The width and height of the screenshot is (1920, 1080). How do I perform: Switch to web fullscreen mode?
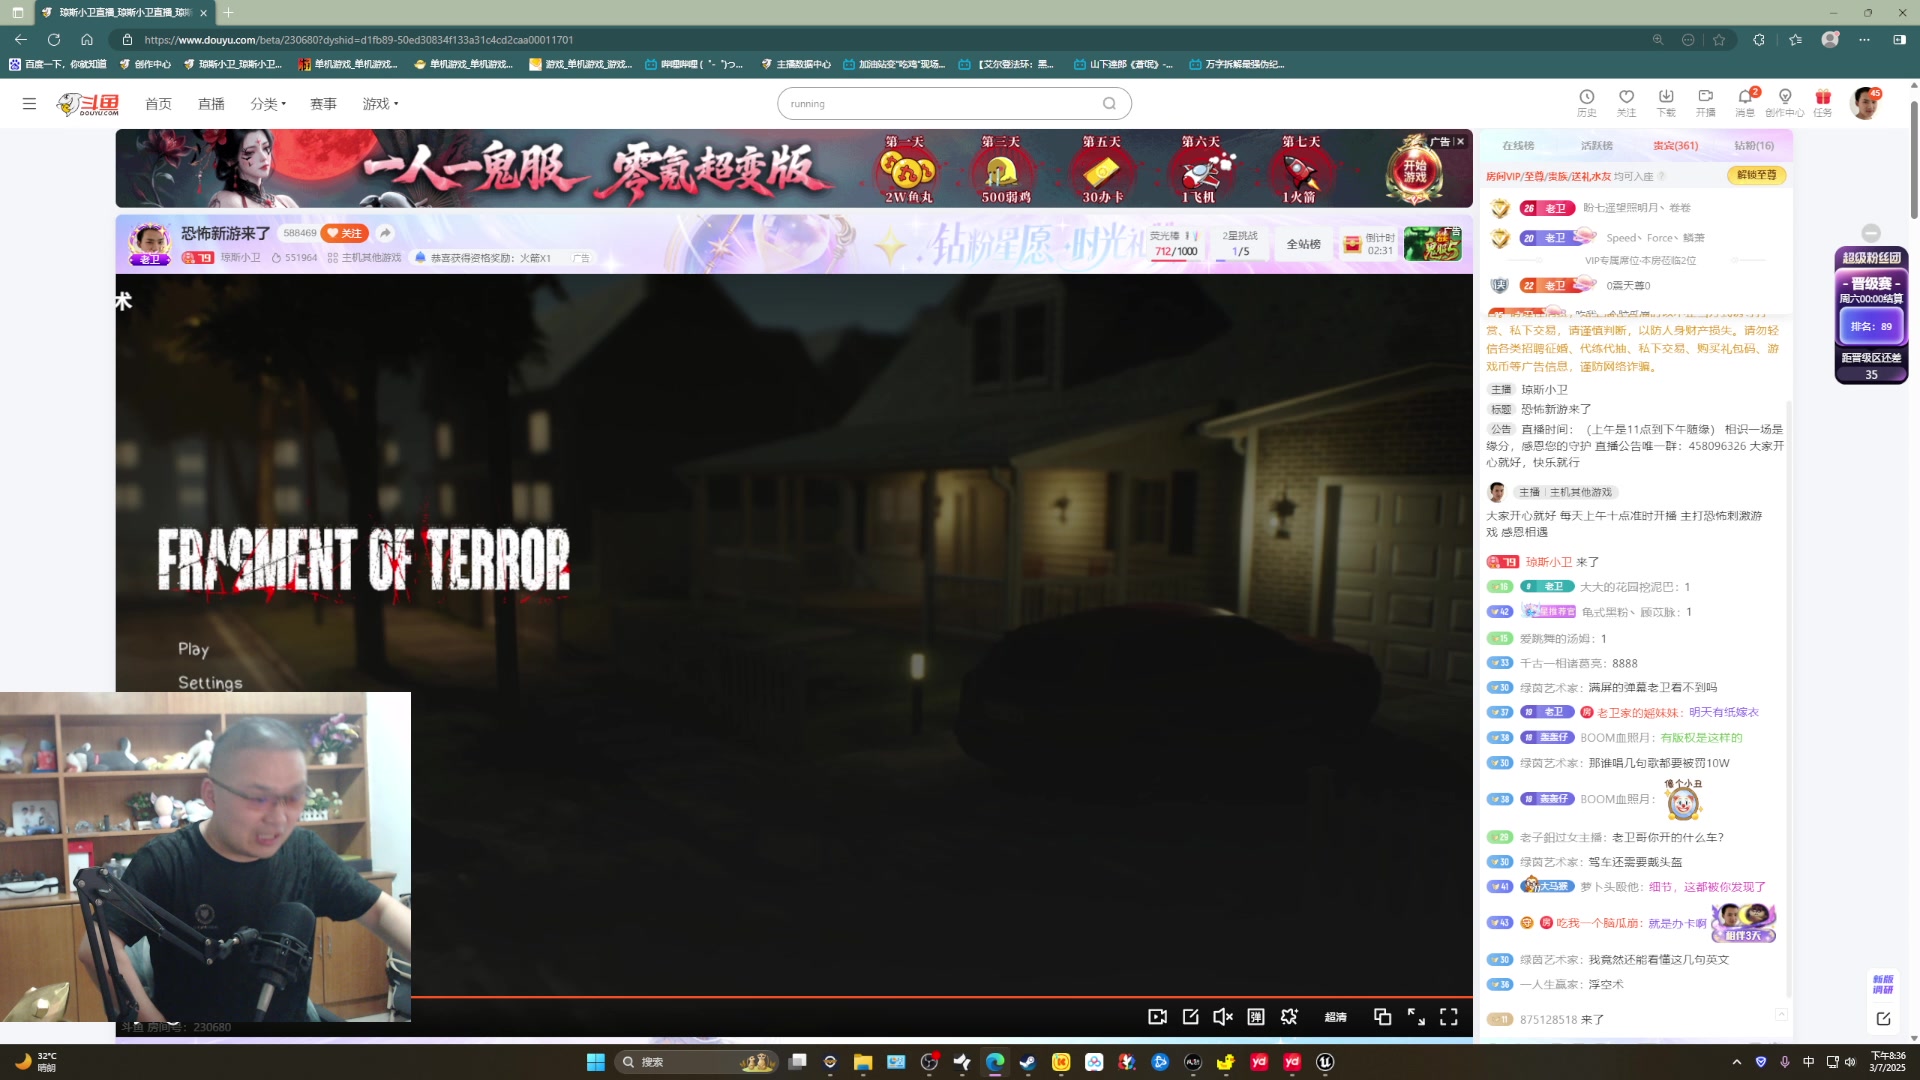click(1416, 1017)
